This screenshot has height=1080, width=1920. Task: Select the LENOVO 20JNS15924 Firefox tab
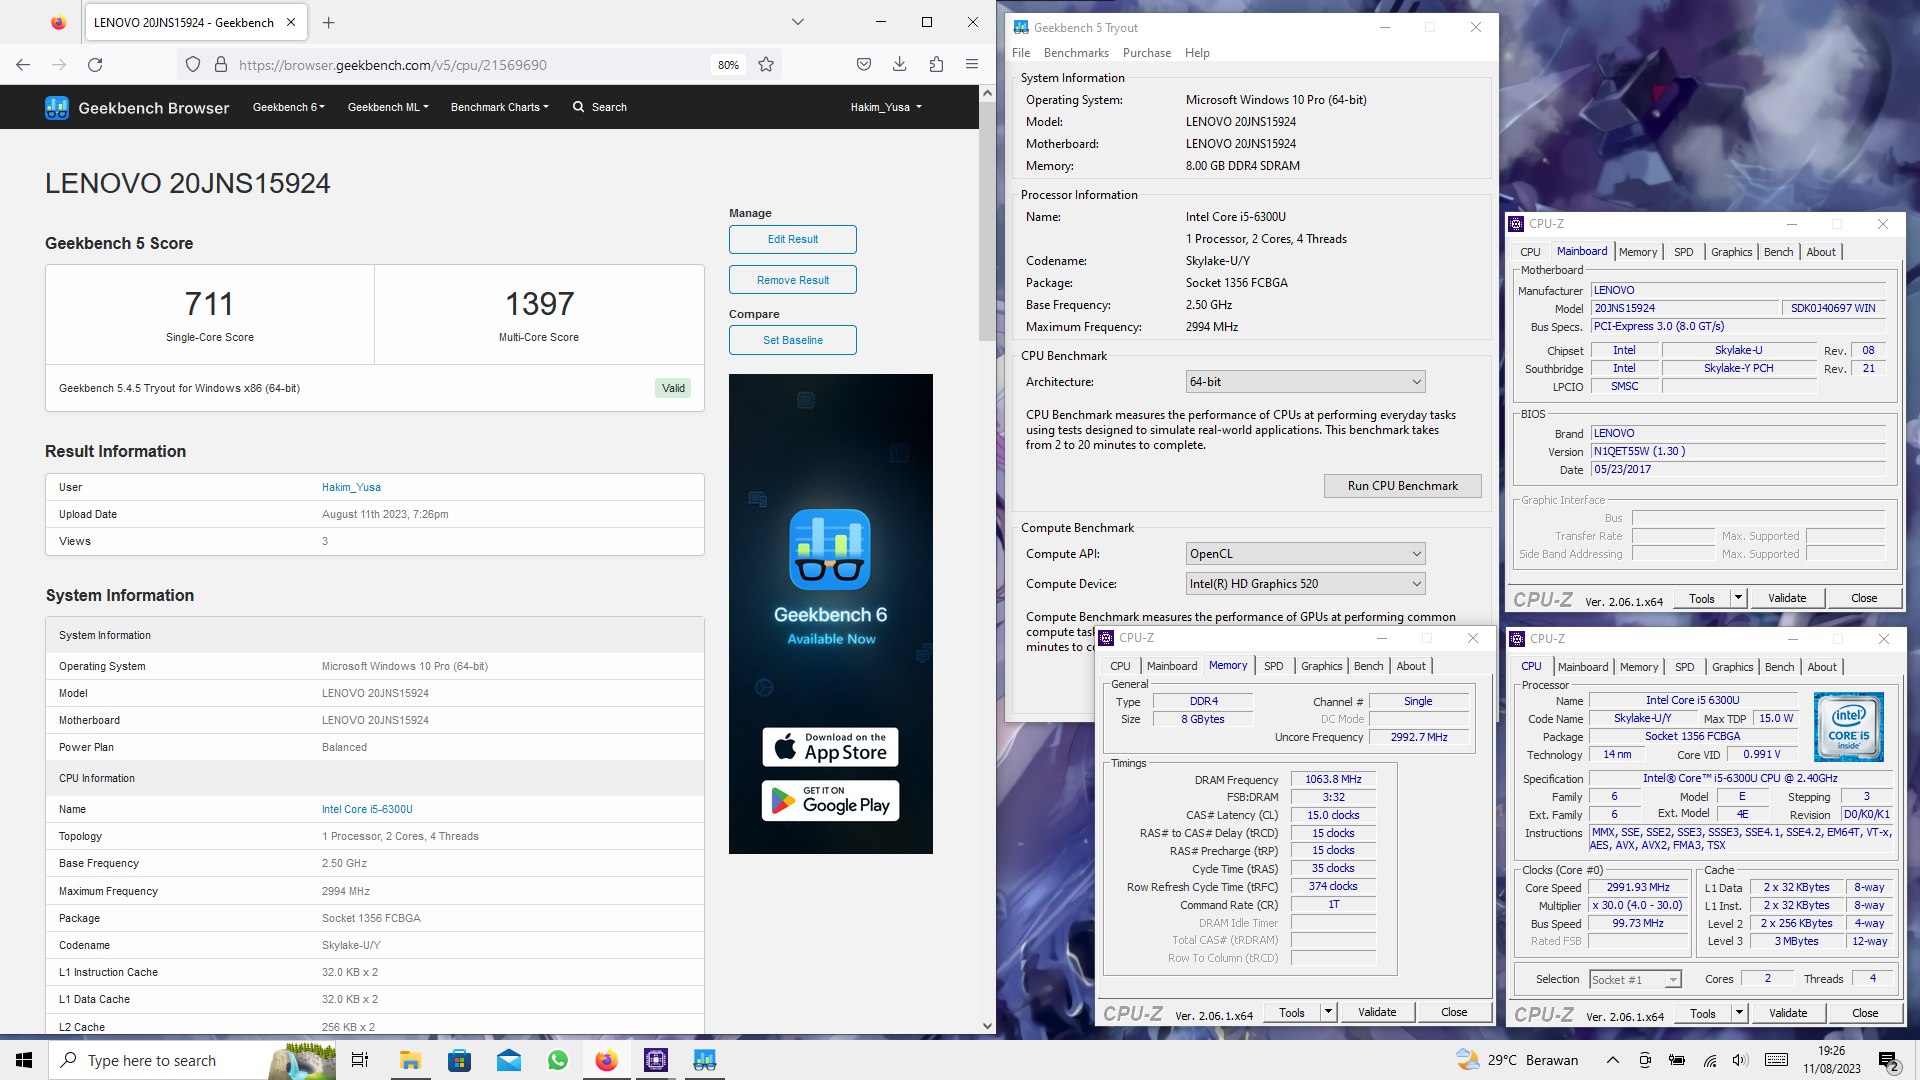[x=184, y=22]
